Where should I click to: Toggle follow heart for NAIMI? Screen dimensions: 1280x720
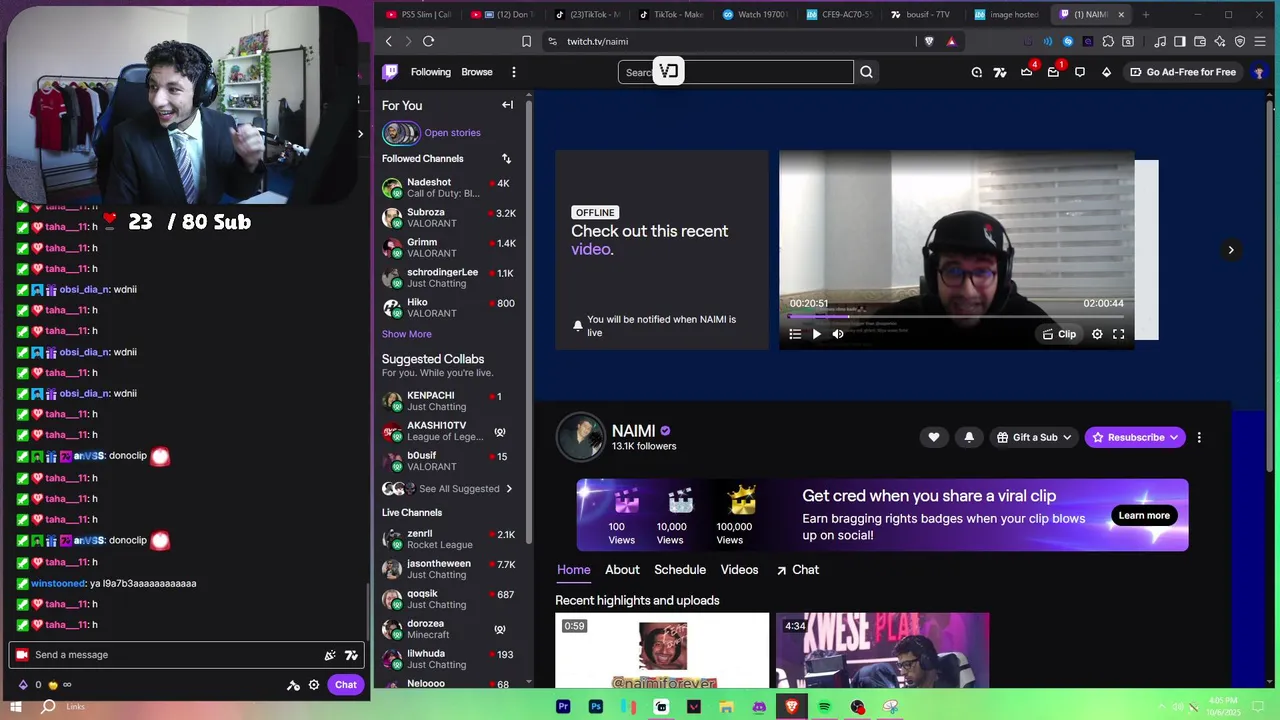(x=934, y=437)
